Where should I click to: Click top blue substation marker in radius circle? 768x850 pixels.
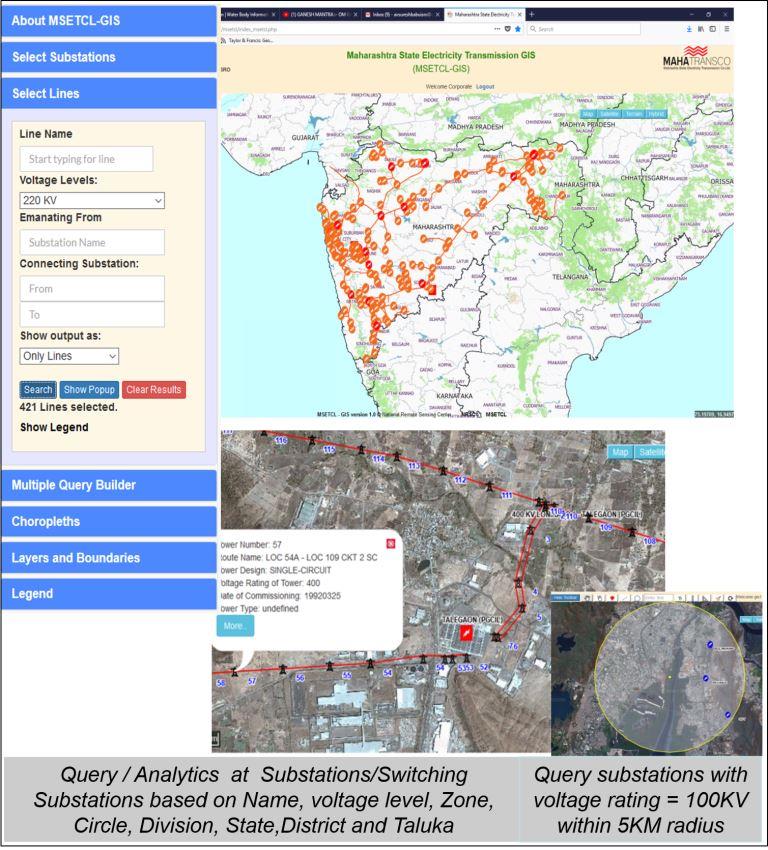pos(710,645)
